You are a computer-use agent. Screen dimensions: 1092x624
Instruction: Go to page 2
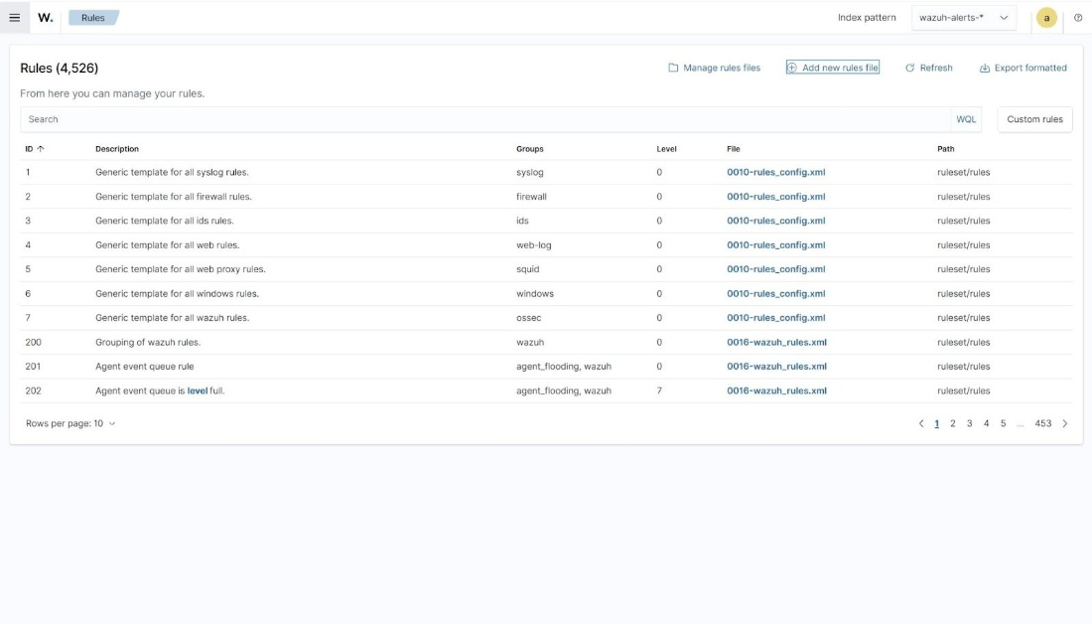pos(953,423)
